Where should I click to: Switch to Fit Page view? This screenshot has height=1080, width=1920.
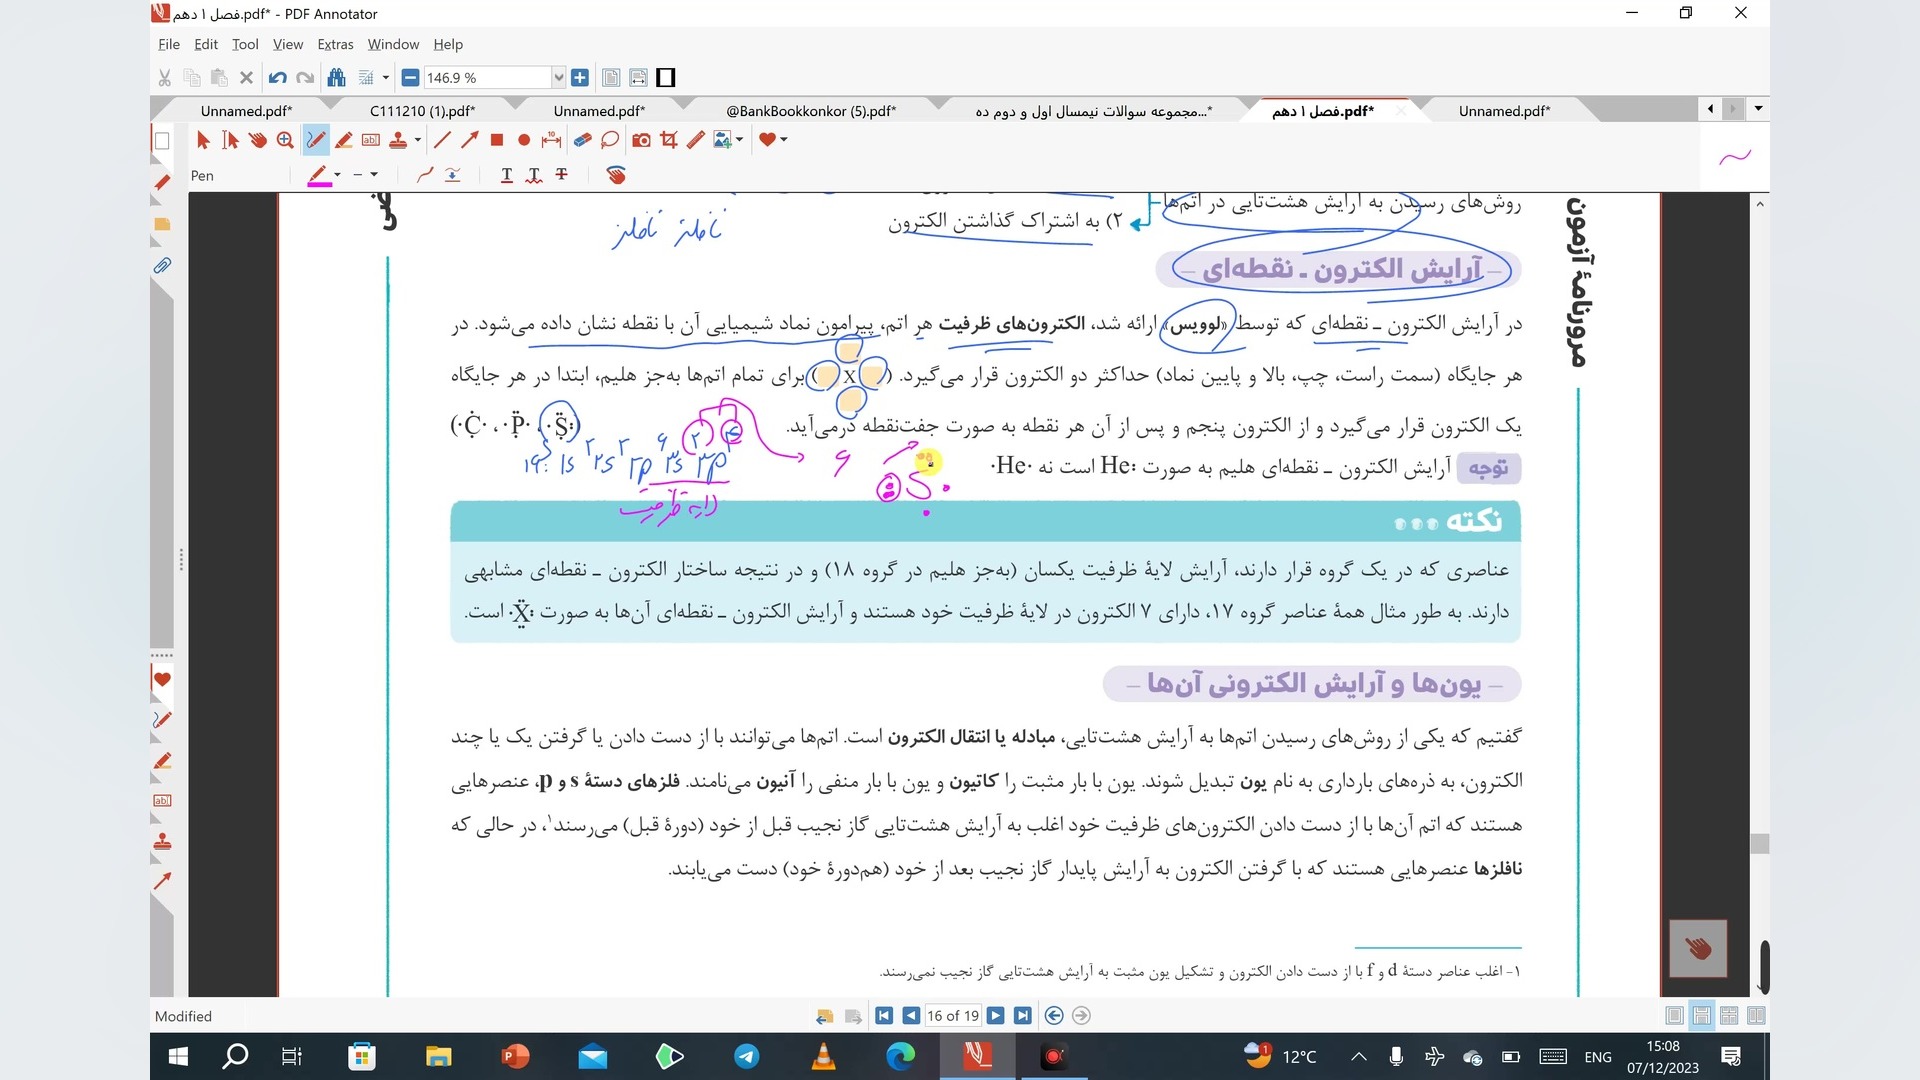pos(611,78)
